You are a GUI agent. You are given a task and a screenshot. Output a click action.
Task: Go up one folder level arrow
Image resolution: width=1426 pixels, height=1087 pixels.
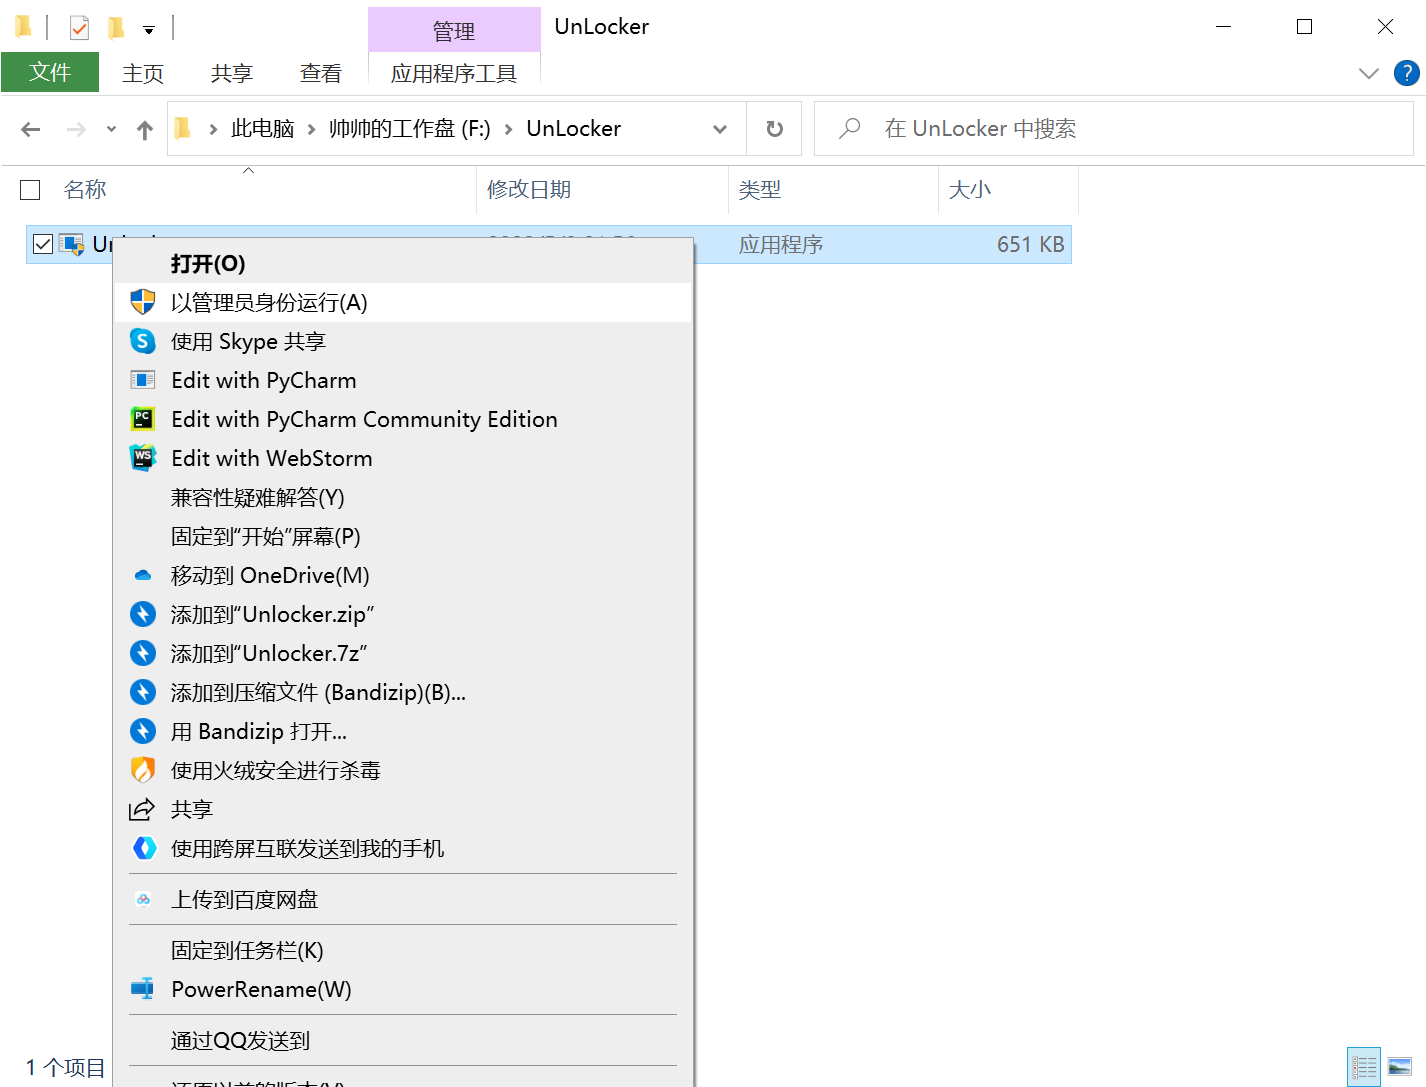tap(145, 129)
